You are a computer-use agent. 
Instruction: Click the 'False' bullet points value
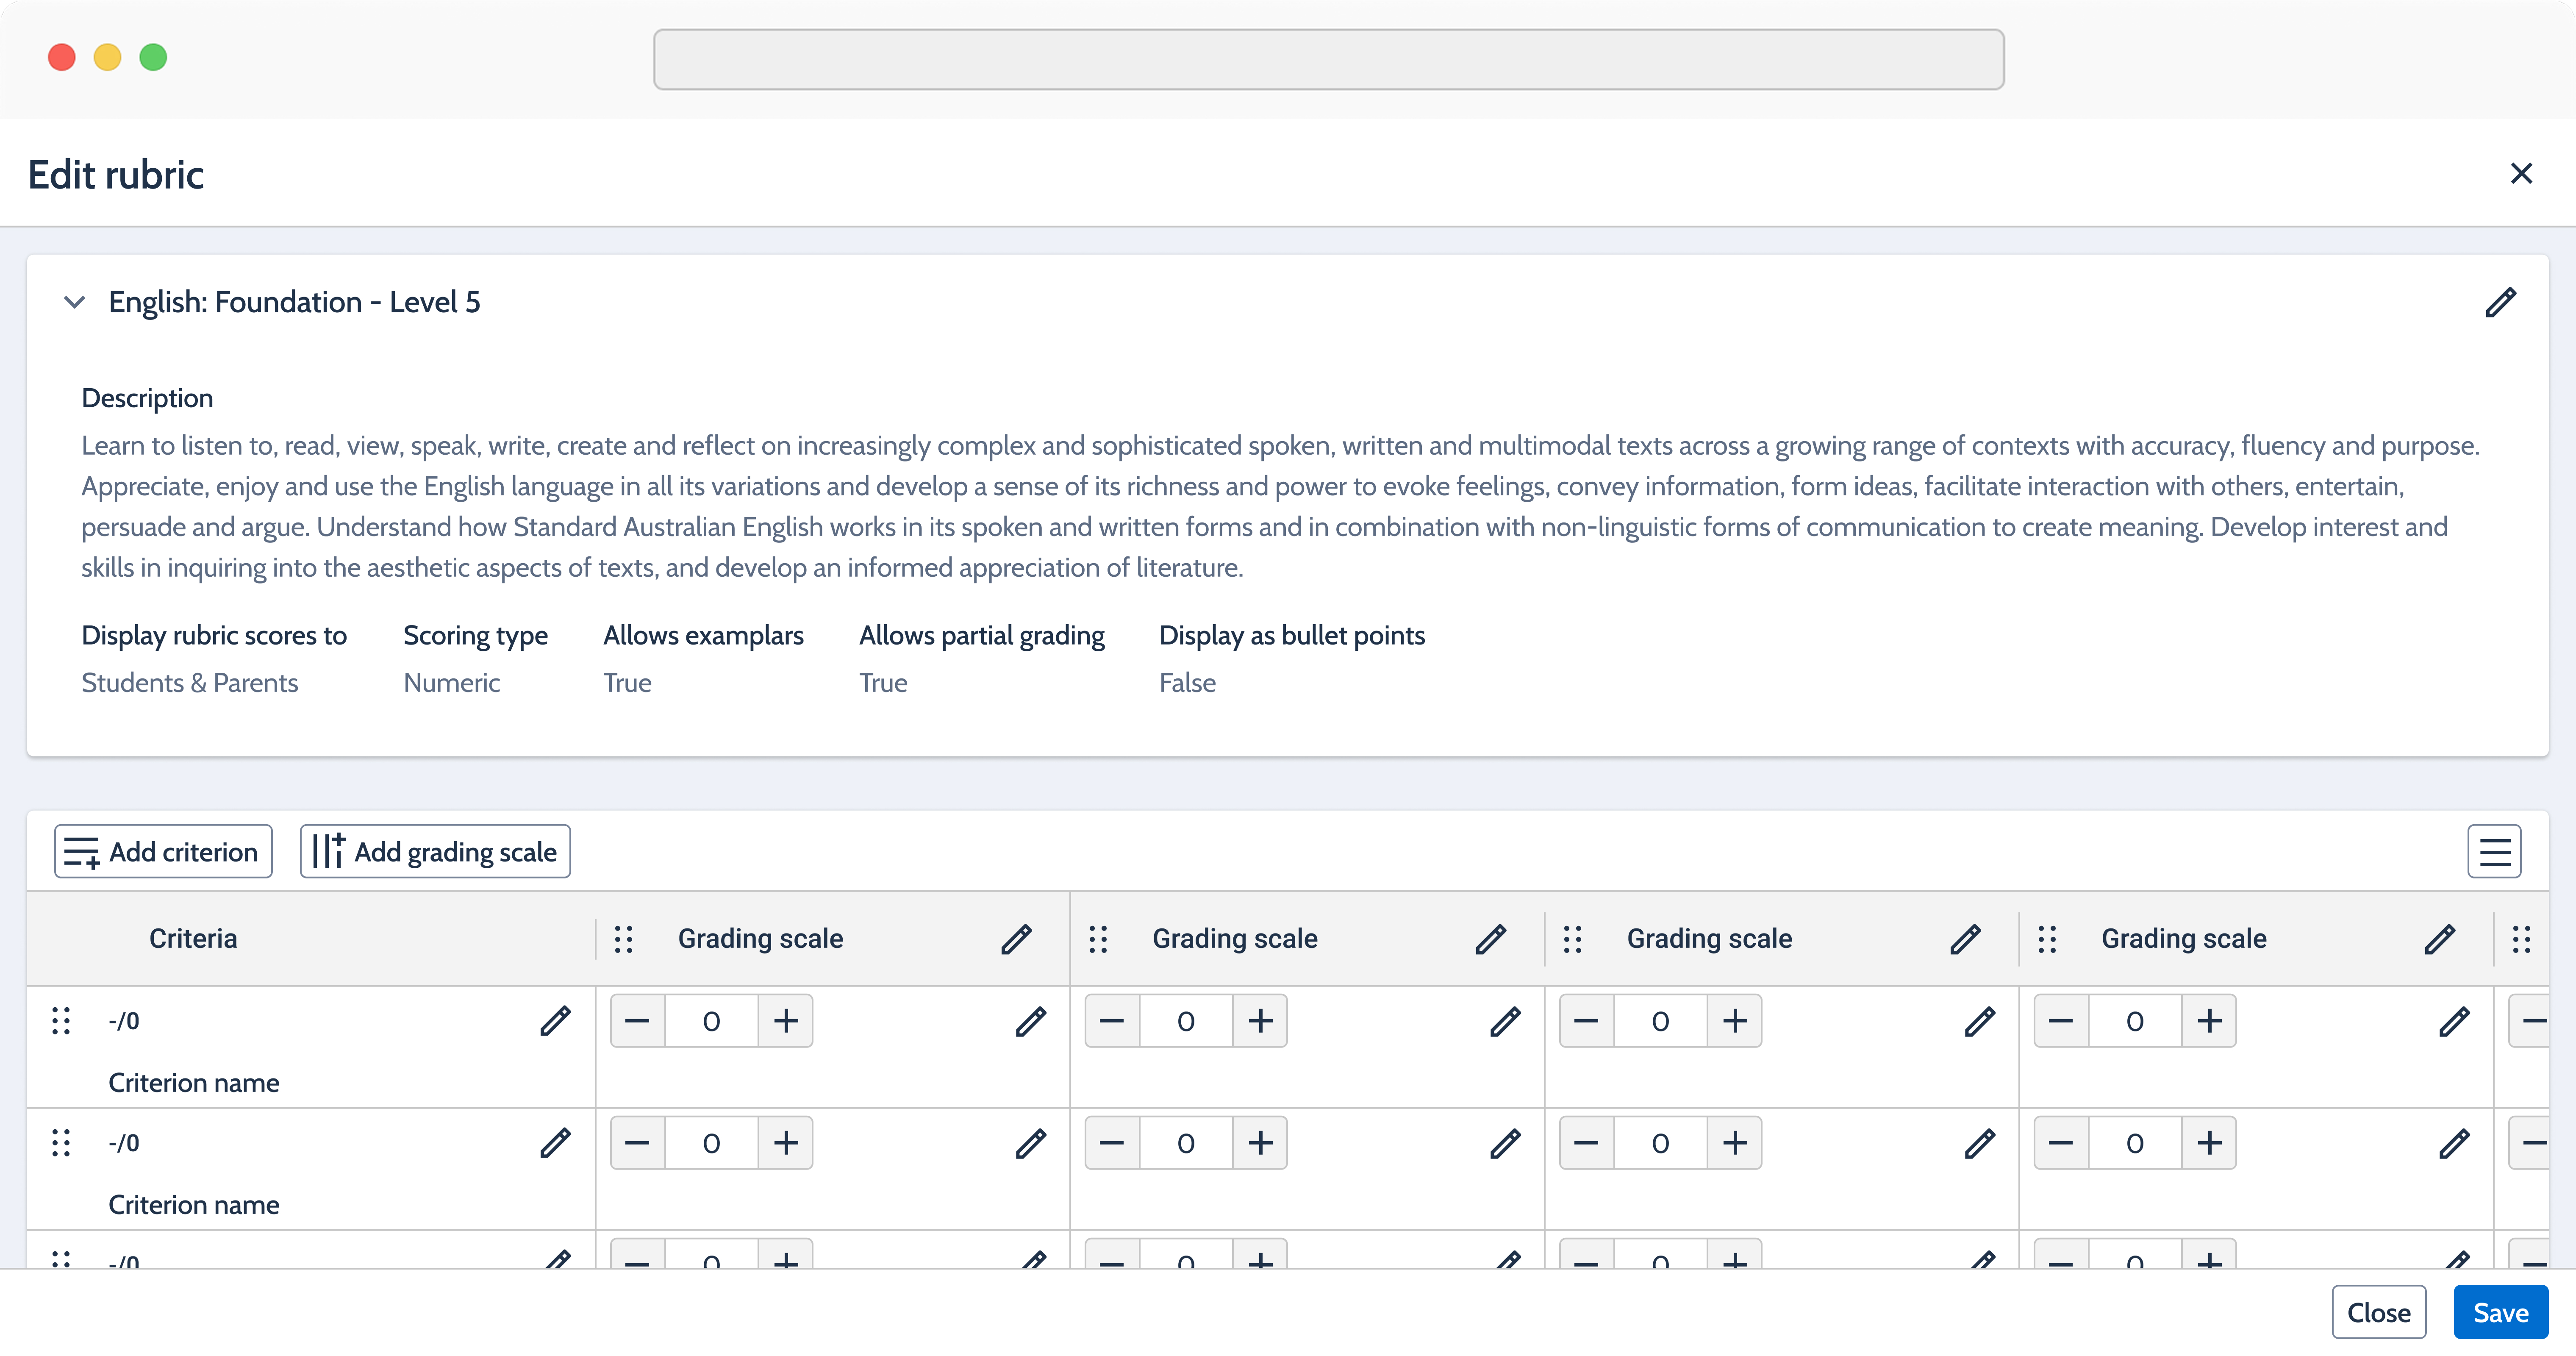1187,683
